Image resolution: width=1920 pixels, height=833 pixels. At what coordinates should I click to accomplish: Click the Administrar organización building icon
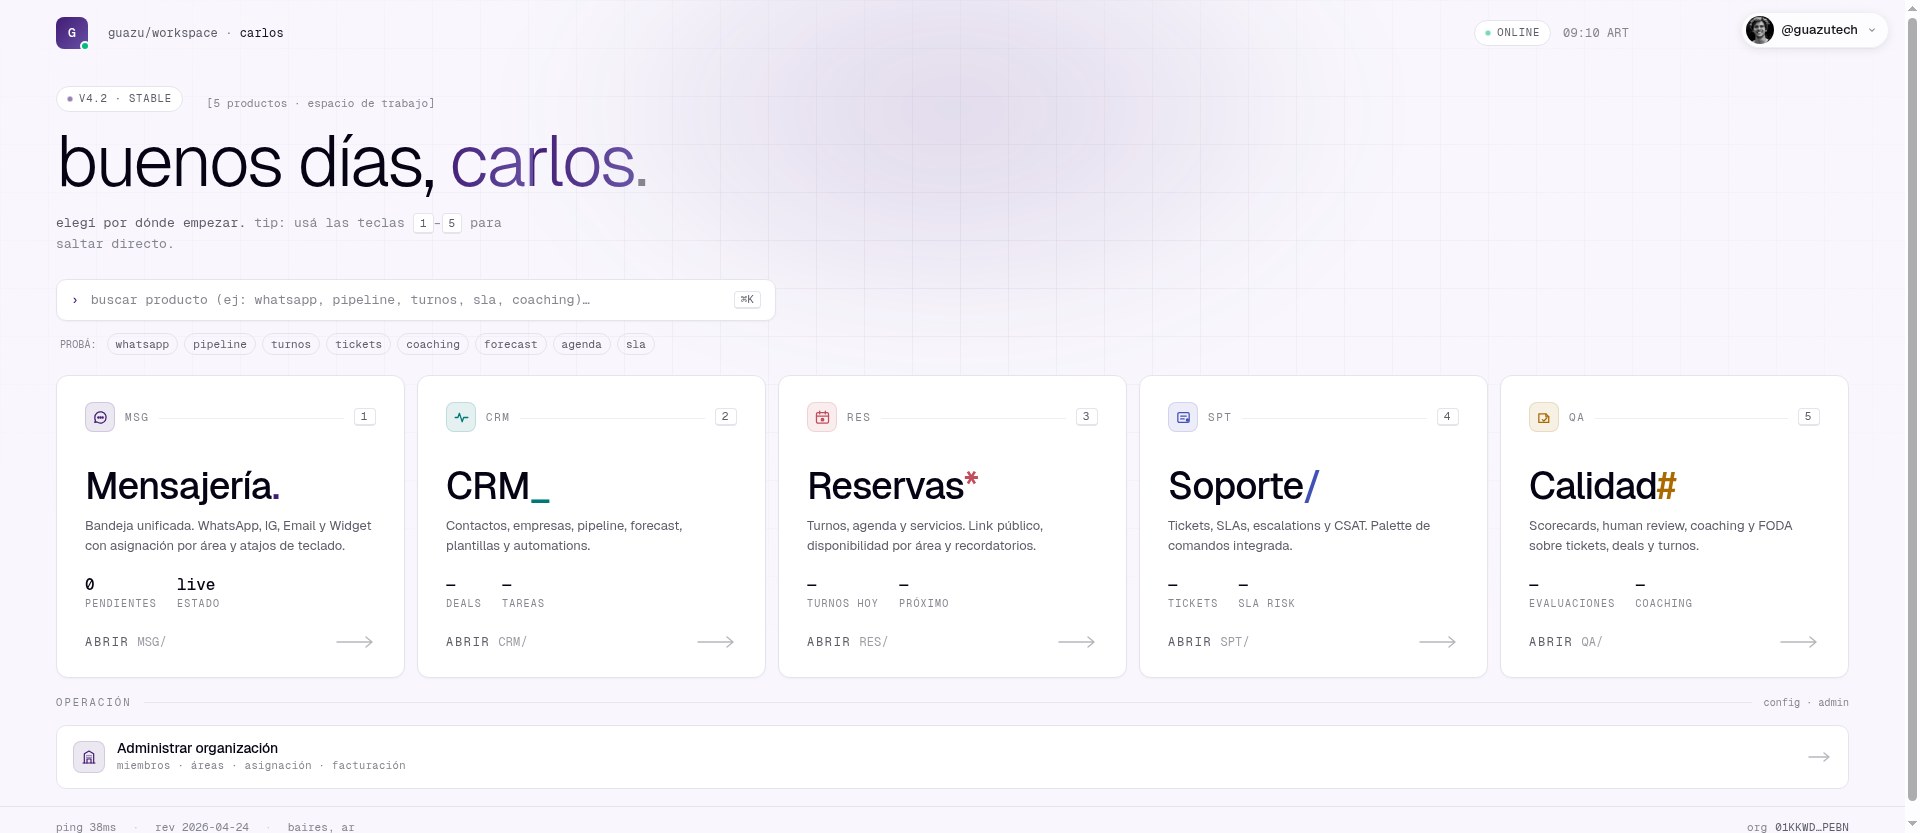[89, 757]
